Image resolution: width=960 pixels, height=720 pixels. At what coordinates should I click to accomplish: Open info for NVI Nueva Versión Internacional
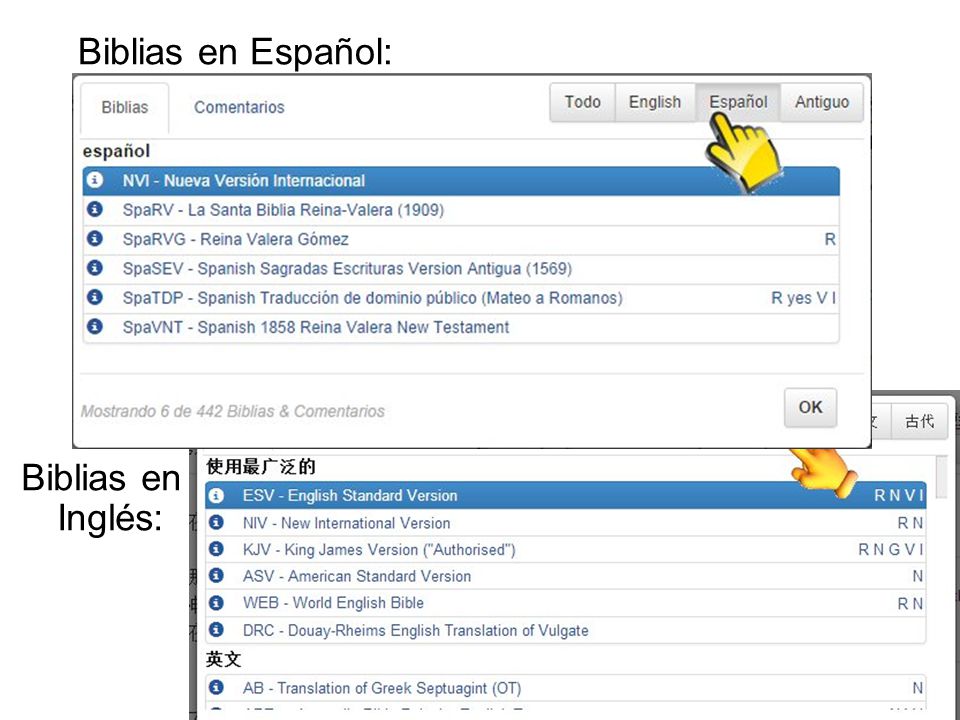click(95, 180)
